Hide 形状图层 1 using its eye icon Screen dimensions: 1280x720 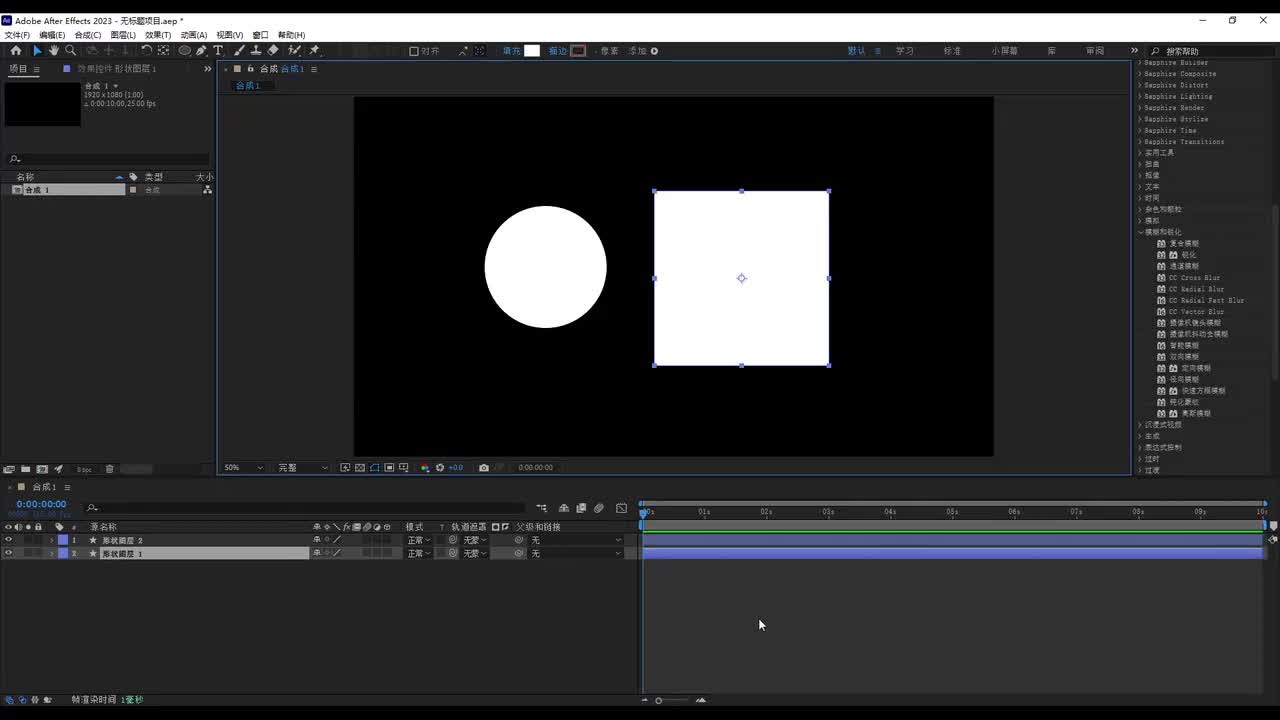click(9, 553)
